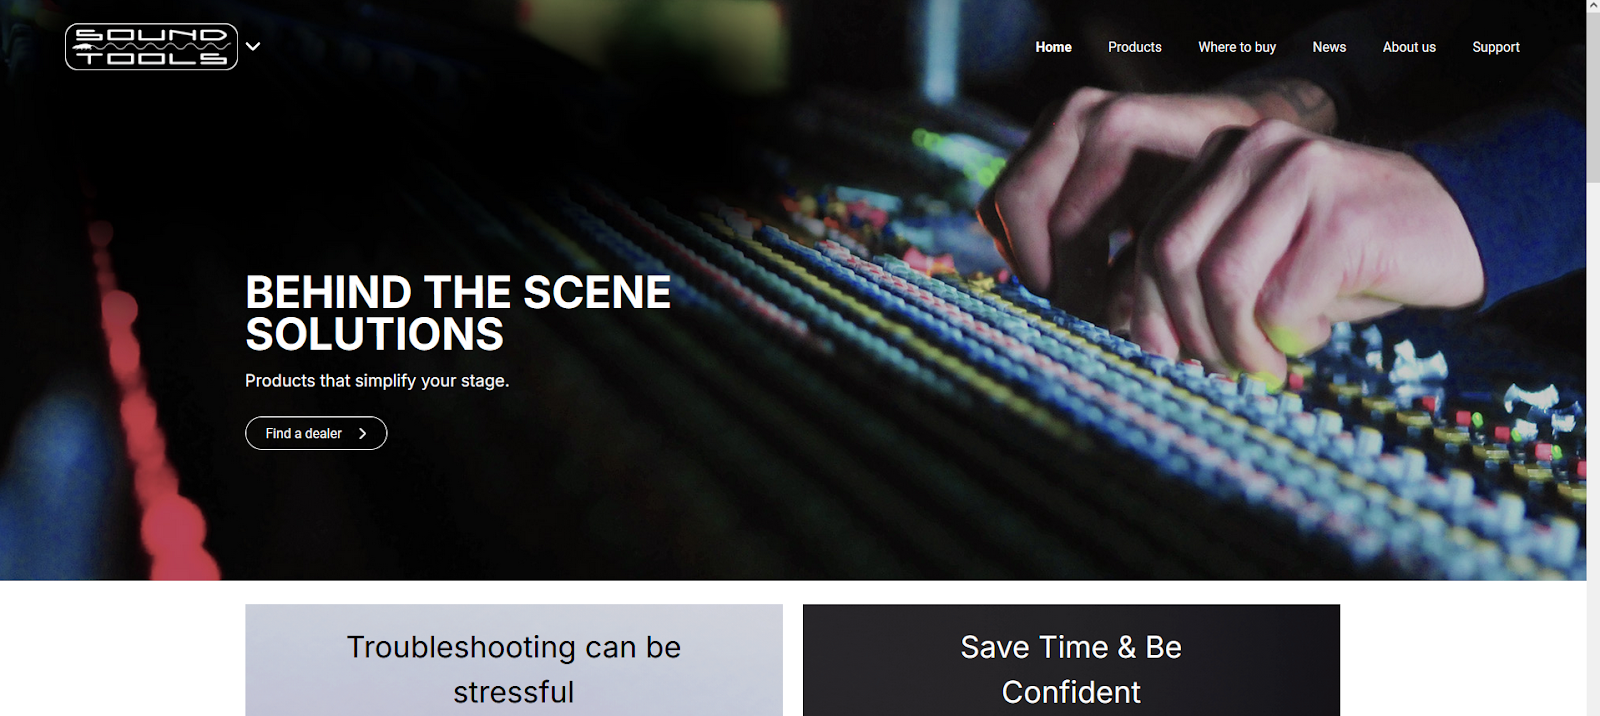Open the Home menu item
This screenshot has height=716, width=1600.
(1053, 47)
